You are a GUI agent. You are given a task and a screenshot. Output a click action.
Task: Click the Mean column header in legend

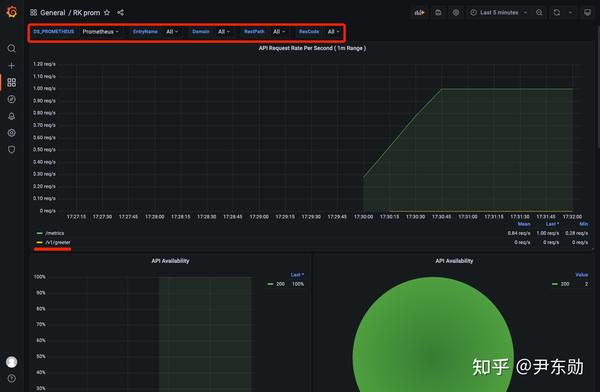pyautogui.click(x=524, y=224)
